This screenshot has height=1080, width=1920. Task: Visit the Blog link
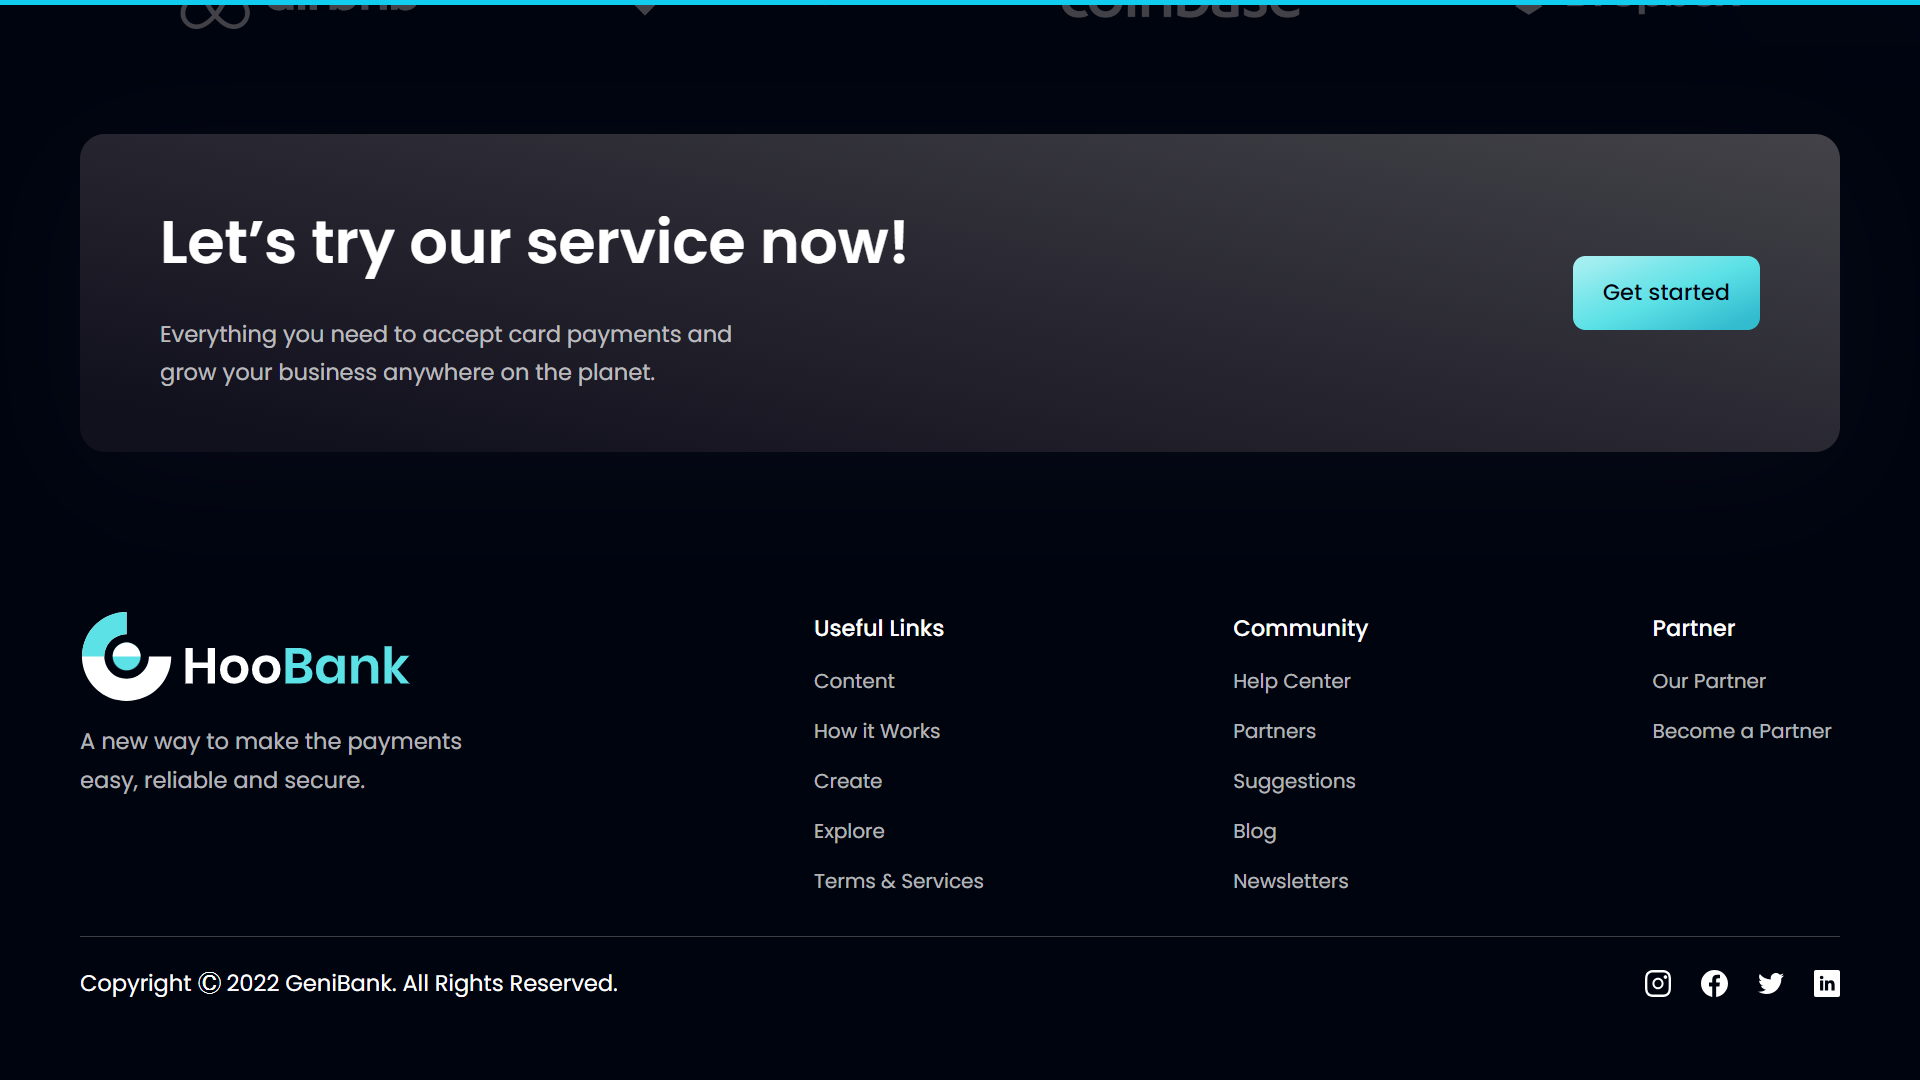(1254, 831)
